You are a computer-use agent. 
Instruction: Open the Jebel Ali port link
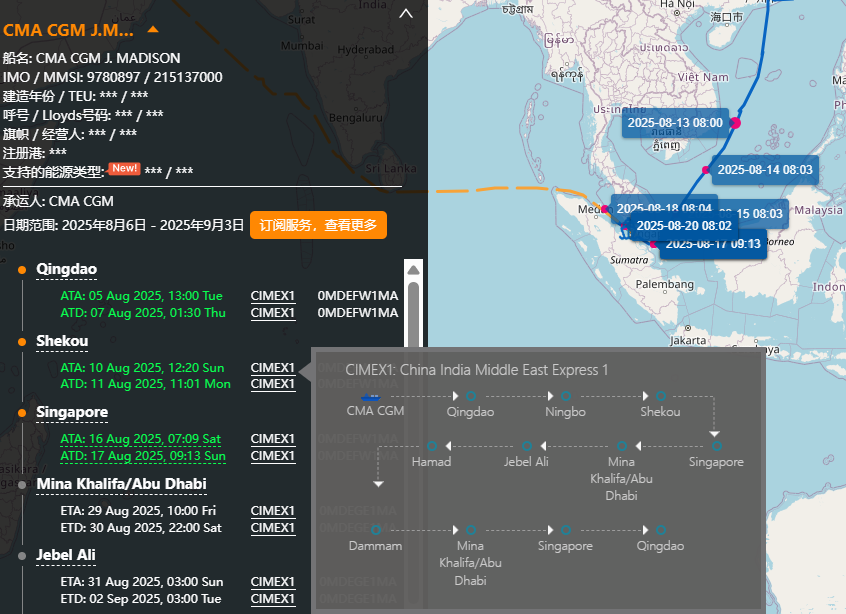[66, 555]
